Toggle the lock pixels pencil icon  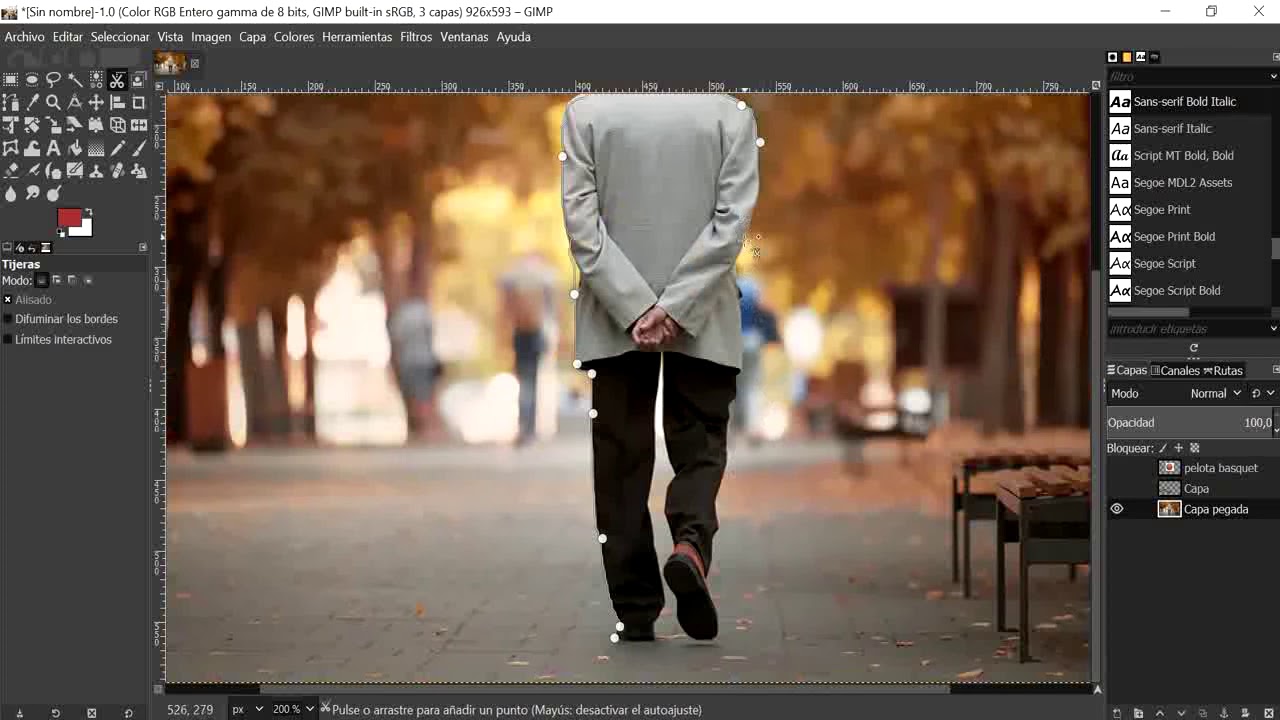[x=1162, y=448]
